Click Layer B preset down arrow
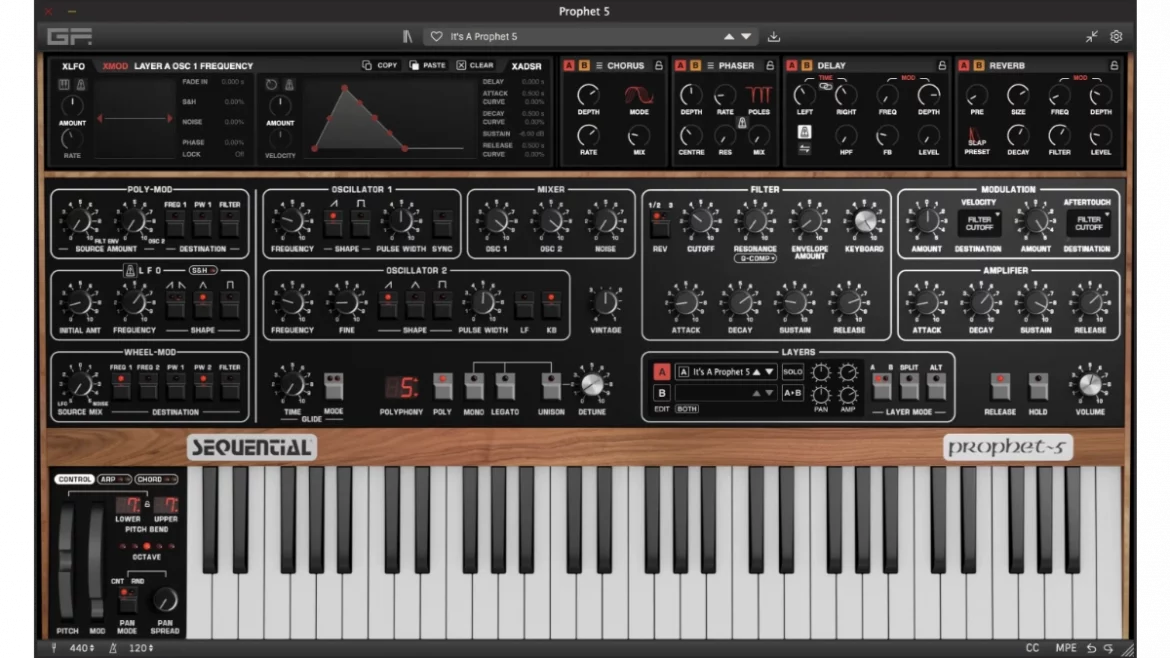1170x658 pixels. (x=769, y=393)
